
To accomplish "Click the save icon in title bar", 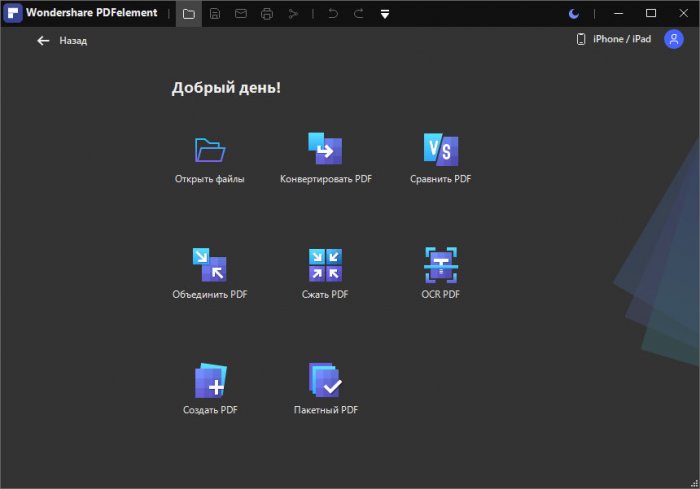I will pos(215,14).
